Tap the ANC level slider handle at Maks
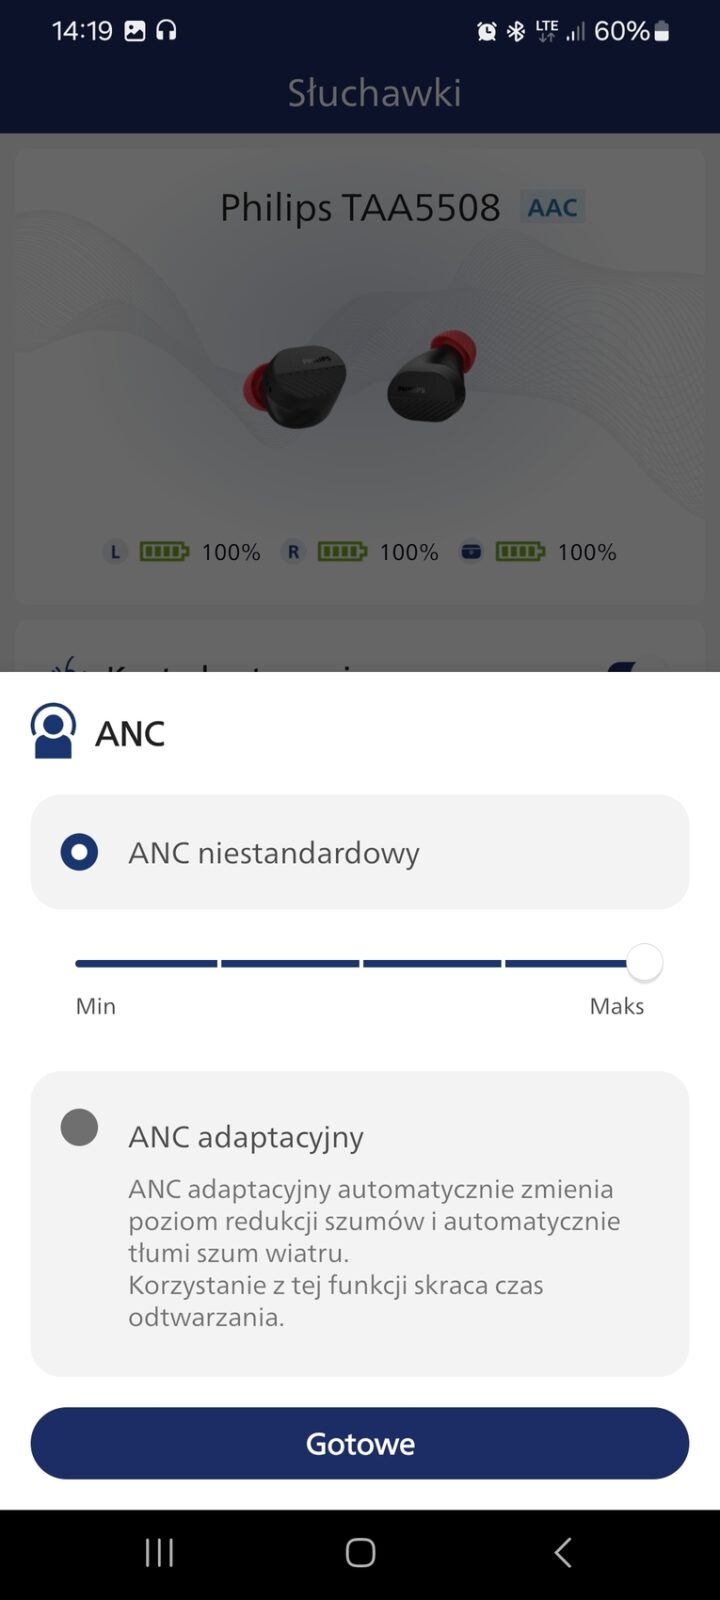 tap(645, 963)
